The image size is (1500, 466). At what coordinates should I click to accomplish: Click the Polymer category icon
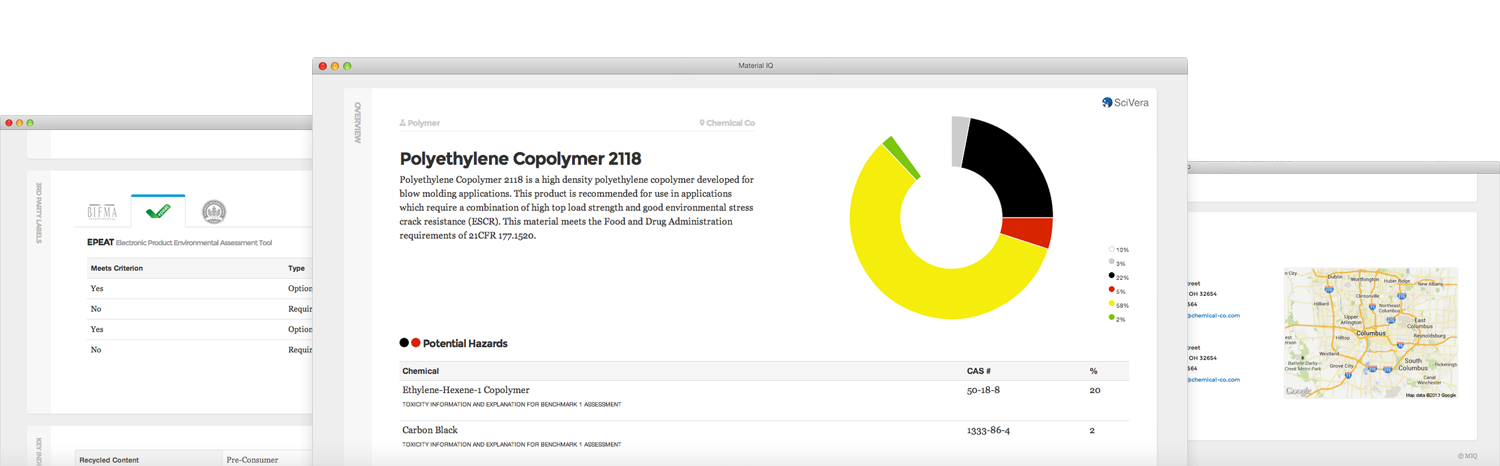403,124
